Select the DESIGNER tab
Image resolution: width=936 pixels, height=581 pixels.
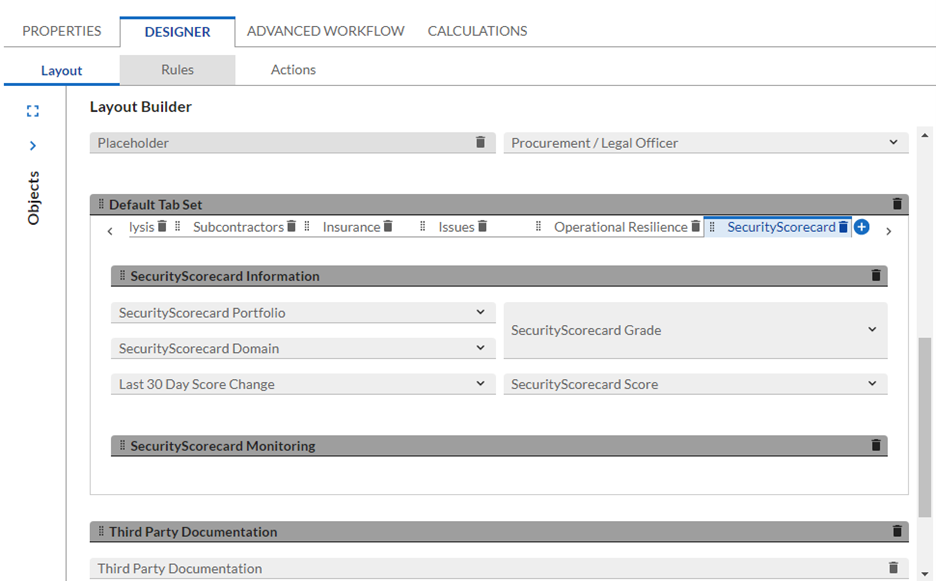click(177, 32)
